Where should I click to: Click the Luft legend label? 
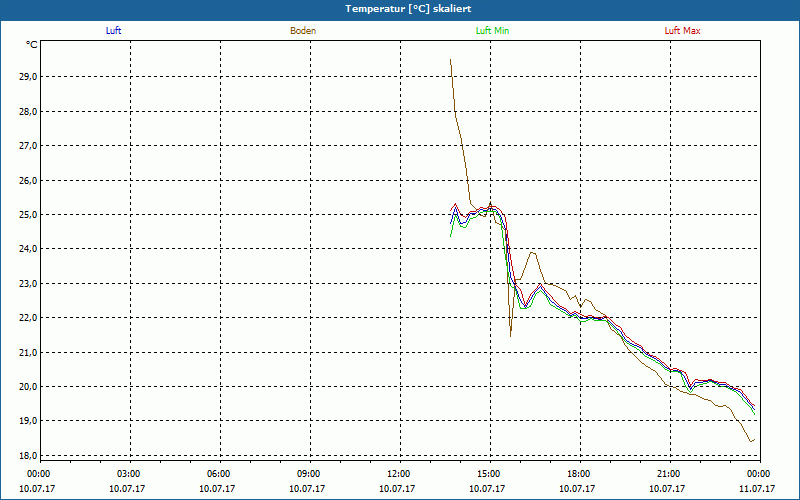113,31
